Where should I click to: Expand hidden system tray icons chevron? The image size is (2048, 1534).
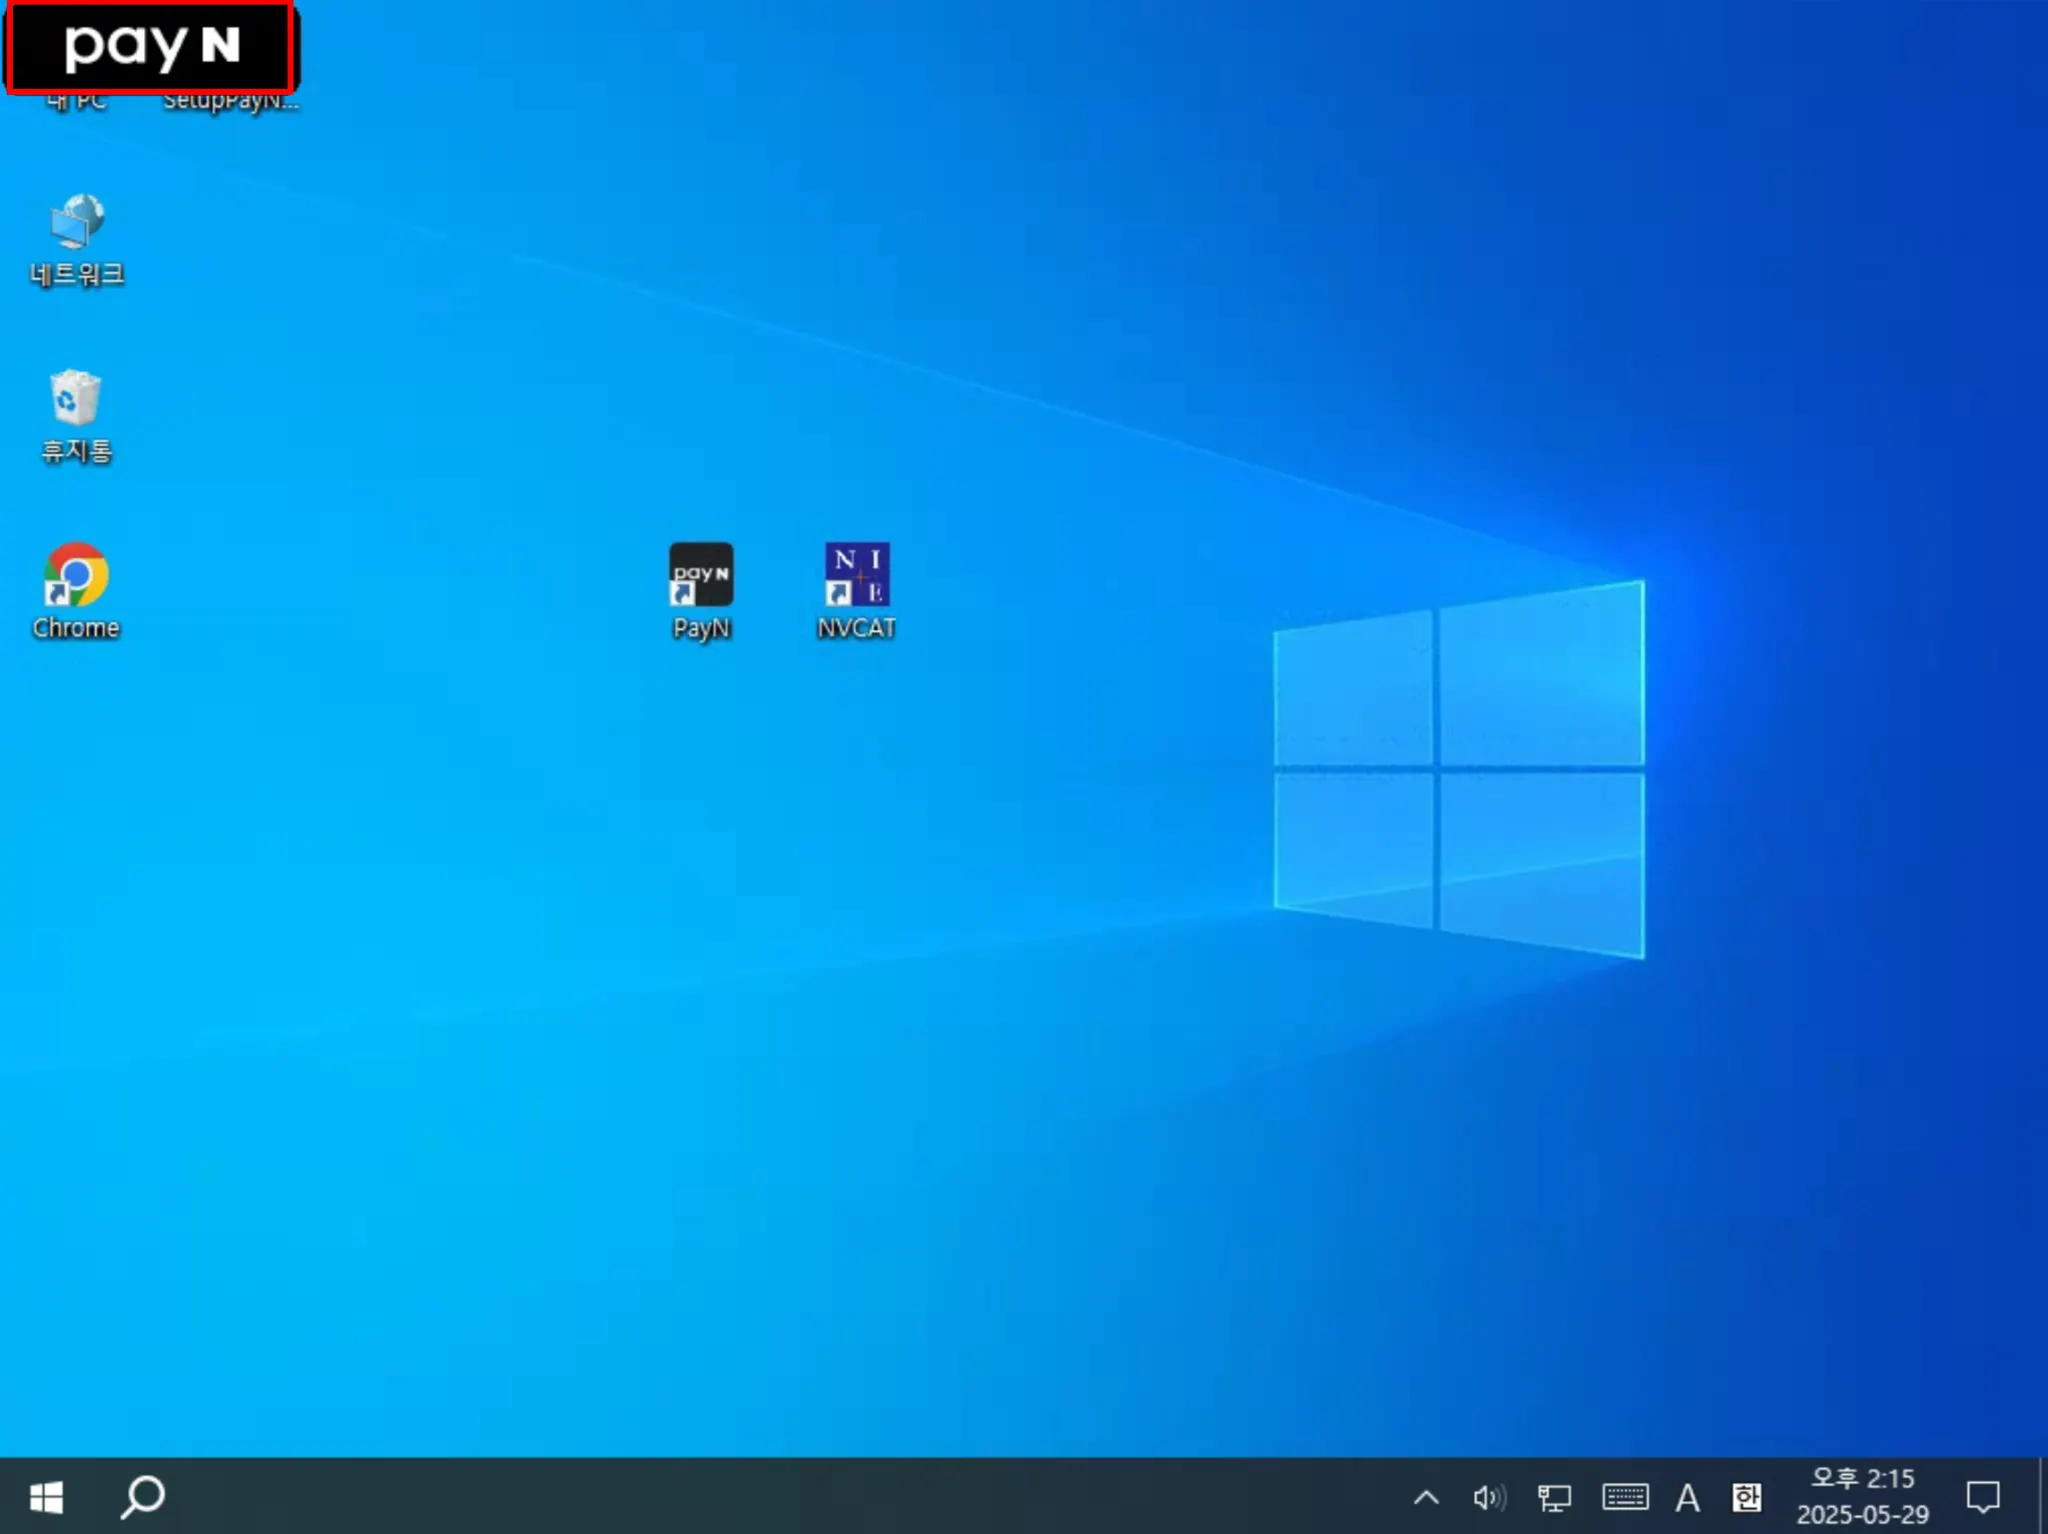(1426, 1497)
